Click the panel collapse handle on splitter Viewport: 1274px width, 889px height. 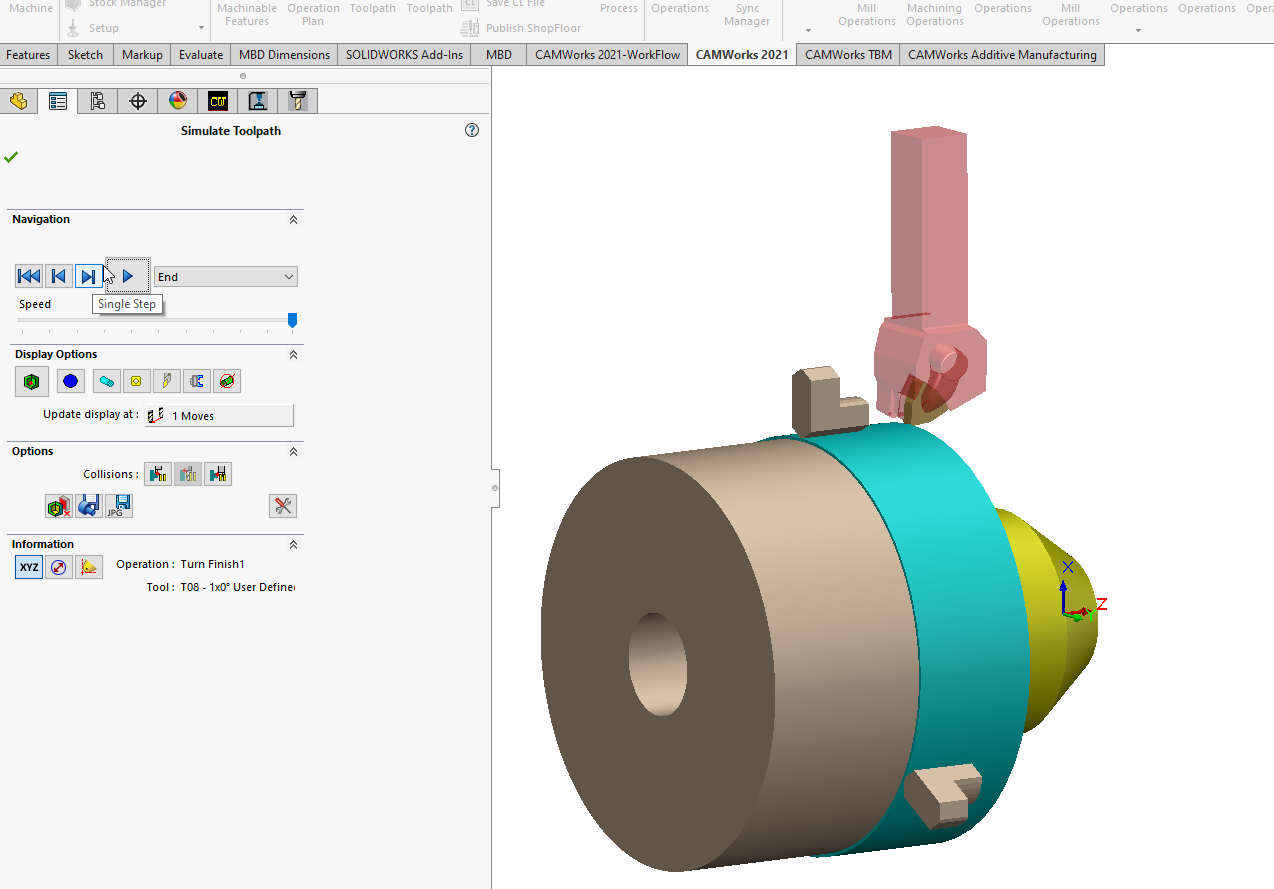click(495, 488)
